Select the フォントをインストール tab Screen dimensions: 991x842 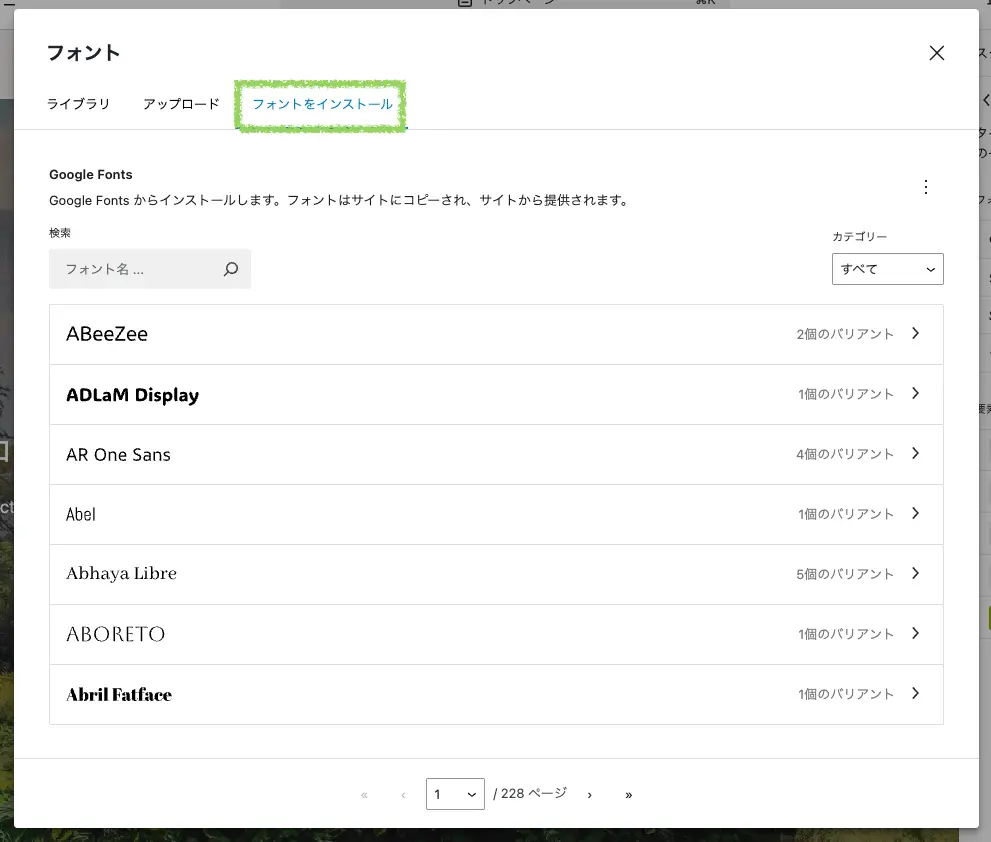tap(322, 104)
